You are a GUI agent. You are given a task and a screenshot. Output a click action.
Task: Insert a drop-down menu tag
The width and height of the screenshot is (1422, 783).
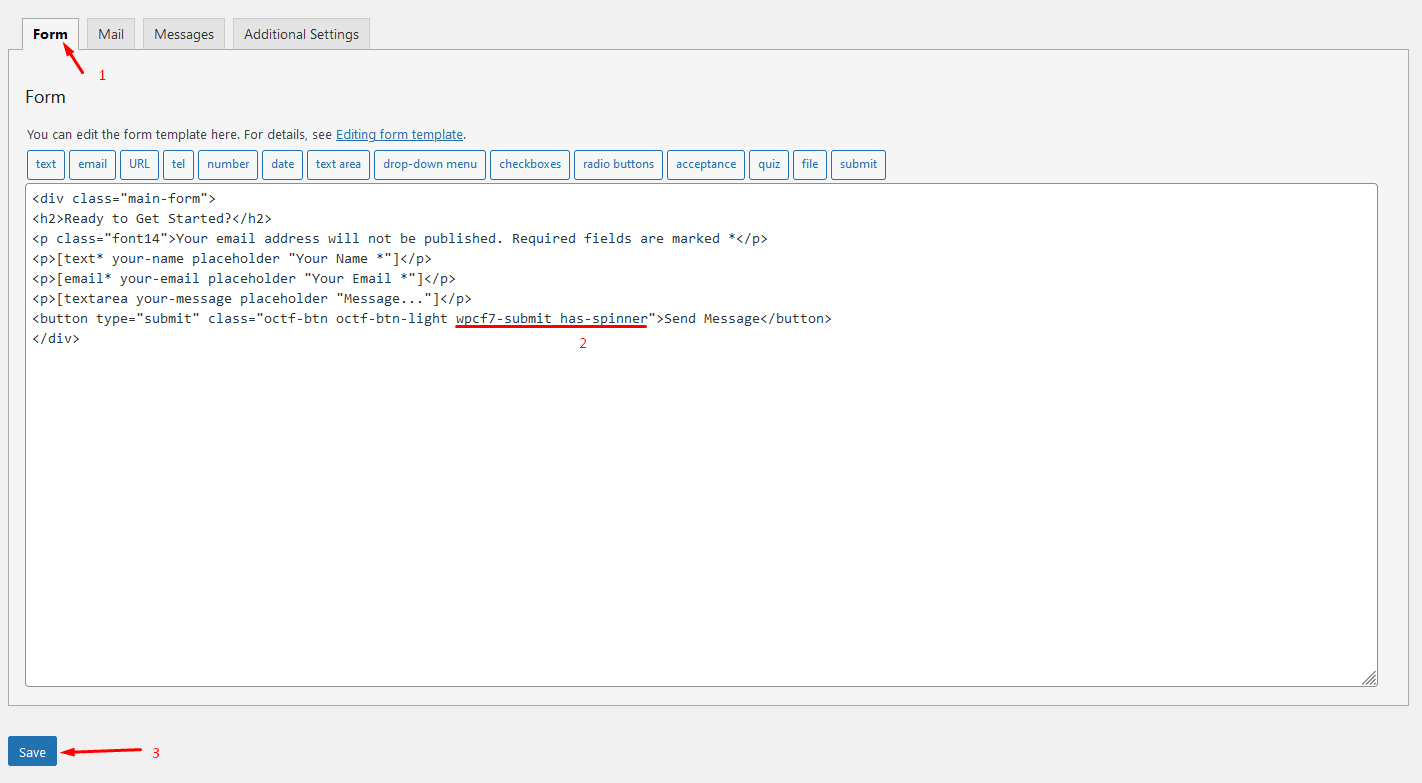point(430,164)
